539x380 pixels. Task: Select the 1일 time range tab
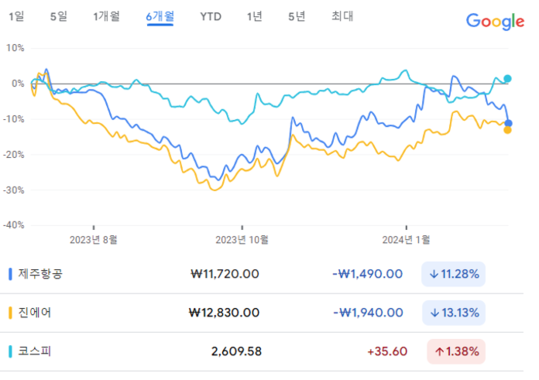tap(16, 17)
